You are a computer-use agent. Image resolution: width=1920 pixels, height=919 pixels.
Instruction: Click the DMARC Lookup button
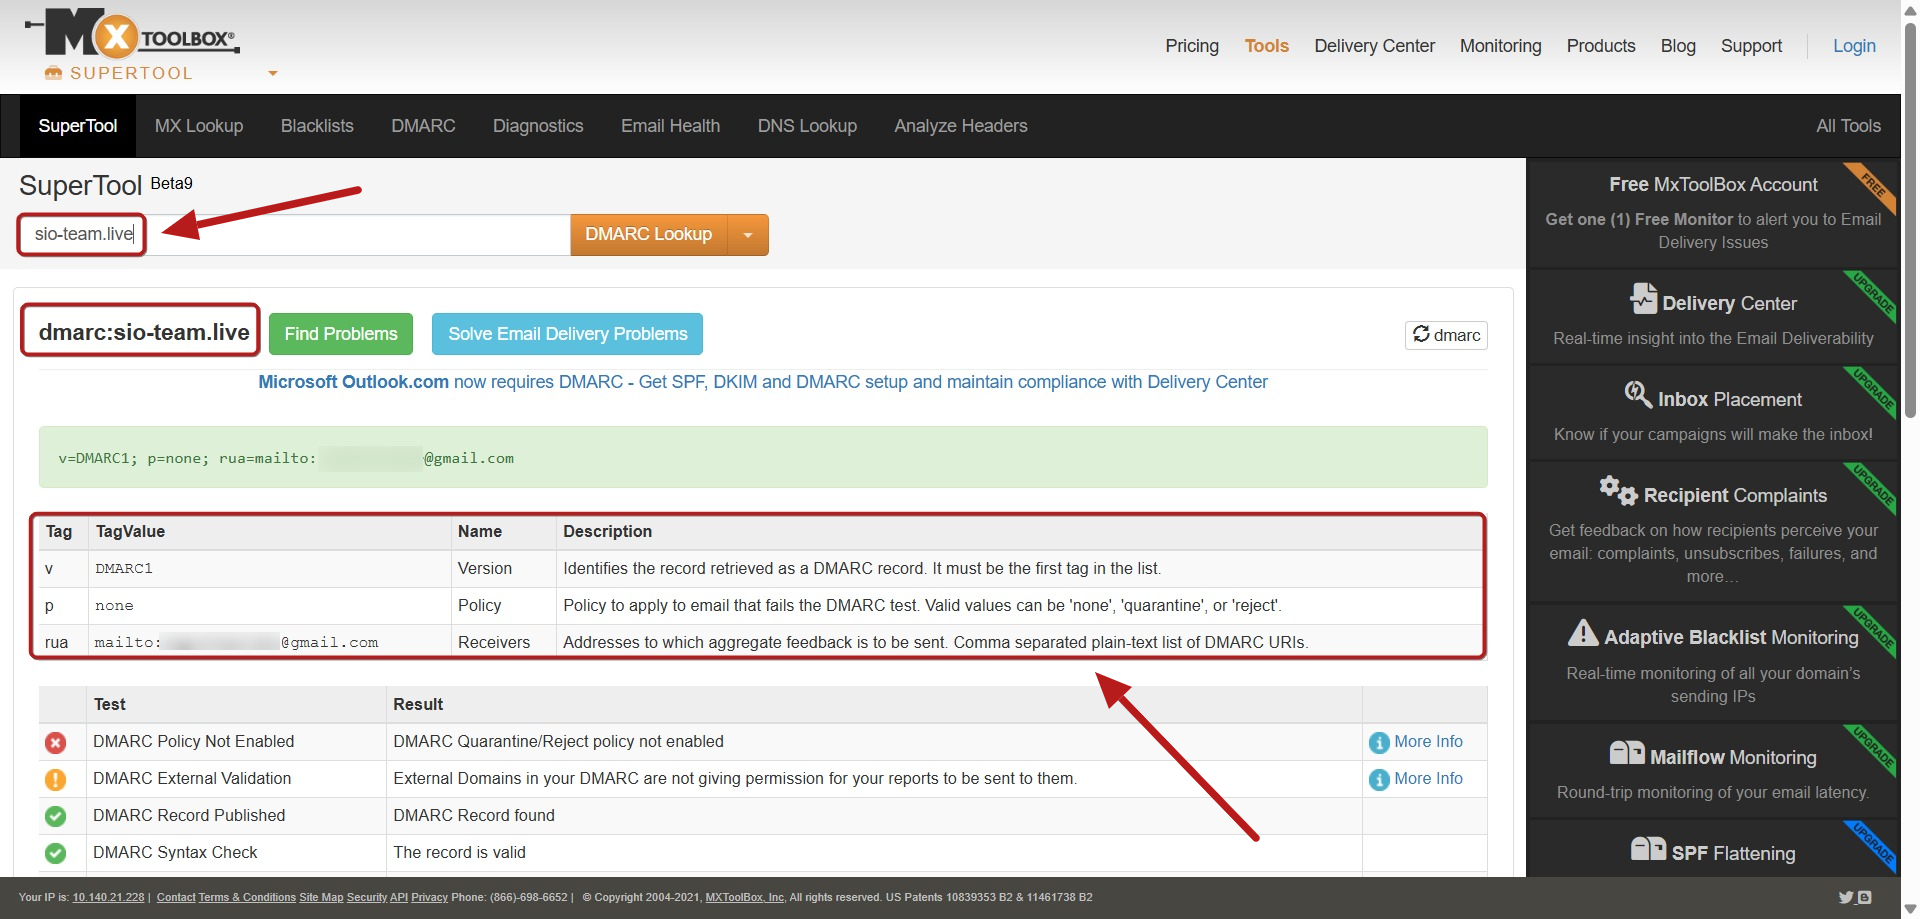tap(648, 234)
